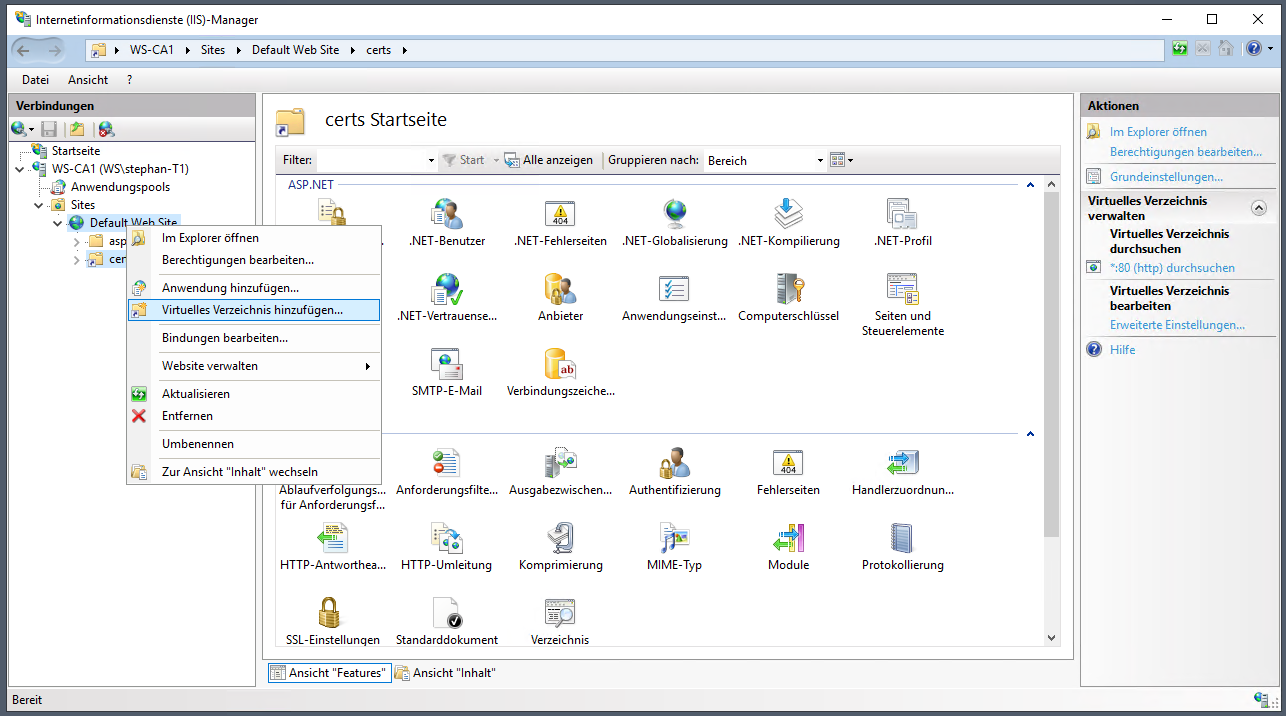The height and width of the screenshot is (716, 1286).
Task: Open the Standarddokument feature
Action: 446,621
